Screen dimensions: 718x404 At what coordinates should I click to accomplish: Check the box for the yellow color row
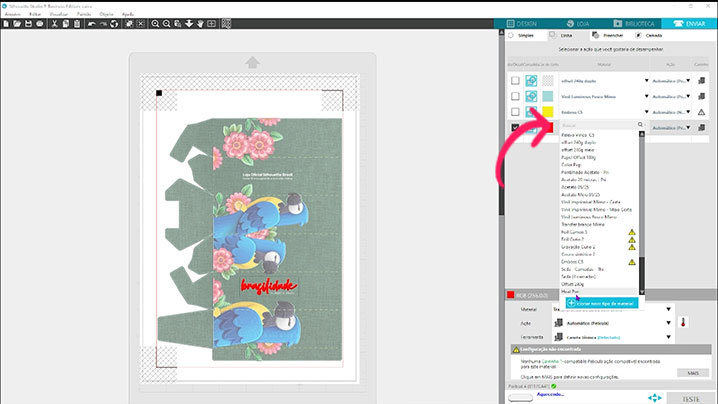coord(515,112)
